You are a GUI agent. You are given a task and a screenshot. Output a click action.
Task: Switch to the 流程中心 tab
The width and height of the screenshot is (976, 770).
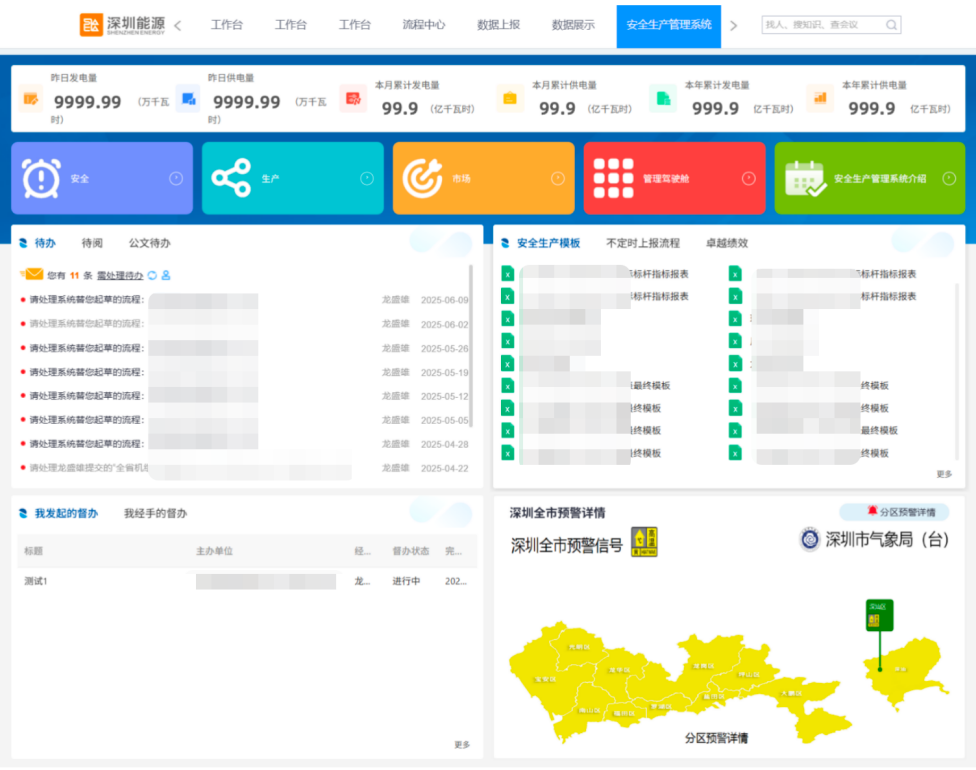click(x=423, y=25)
